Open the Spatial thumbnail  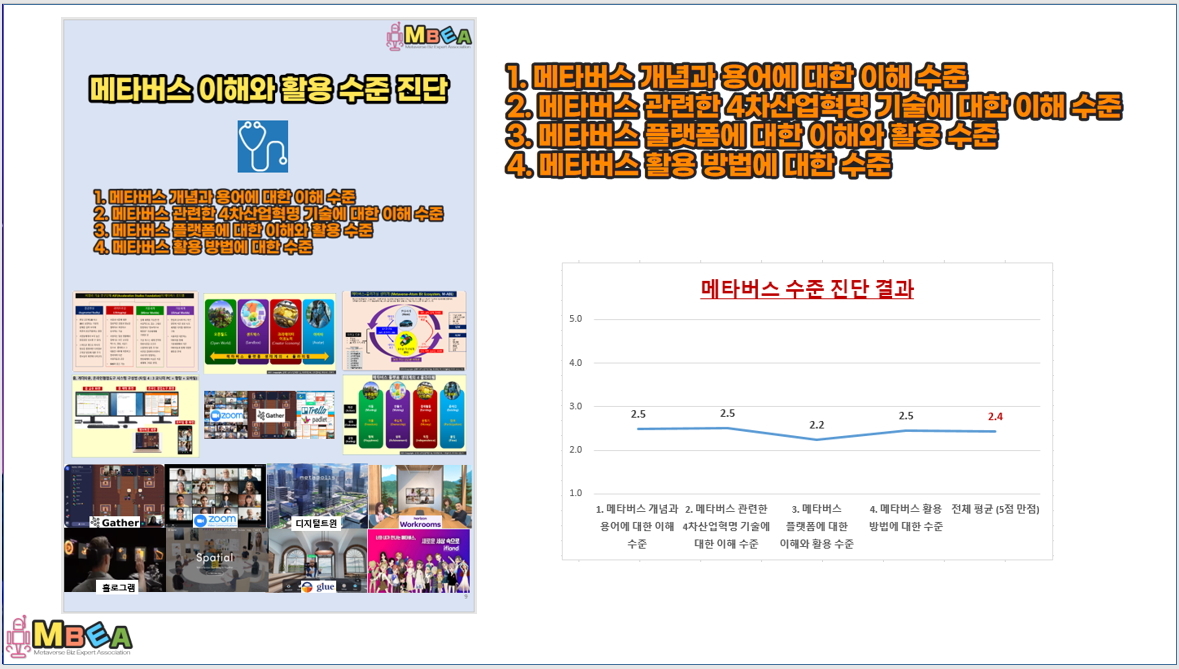[216, 561]
